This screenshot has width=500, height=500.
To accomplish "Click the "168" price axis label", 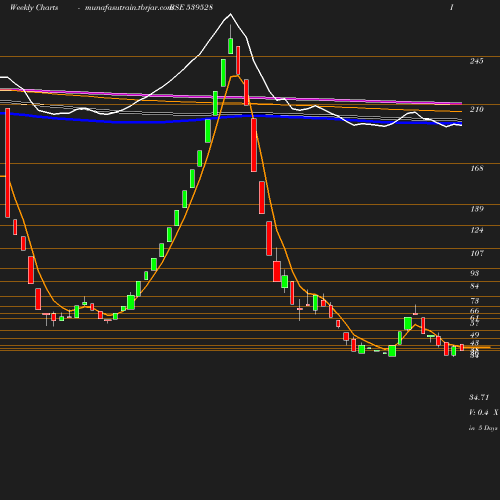I will (477, 168).
